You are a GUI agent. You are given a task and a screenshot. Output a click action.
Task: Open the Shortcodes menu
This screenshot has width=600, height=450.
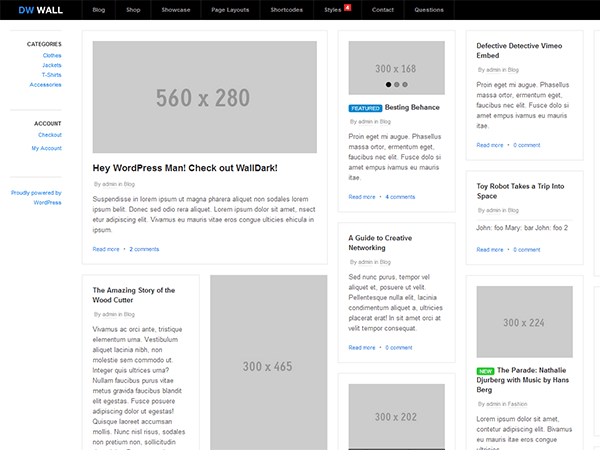coord(287,10)
